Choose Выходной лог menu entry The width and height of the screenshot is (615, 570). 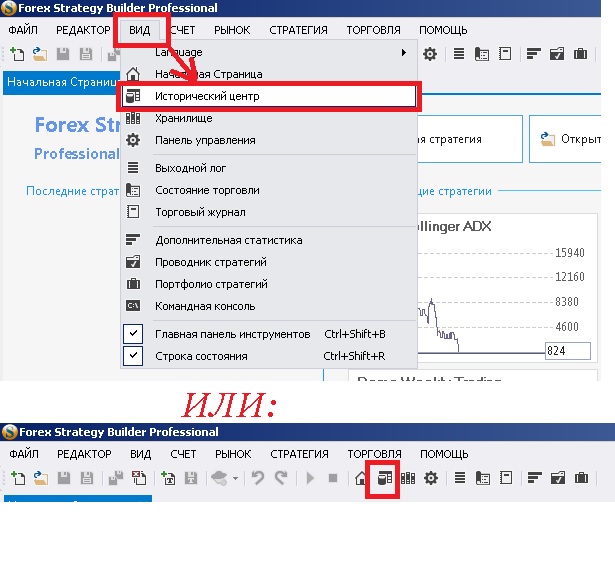click(269, 168)
